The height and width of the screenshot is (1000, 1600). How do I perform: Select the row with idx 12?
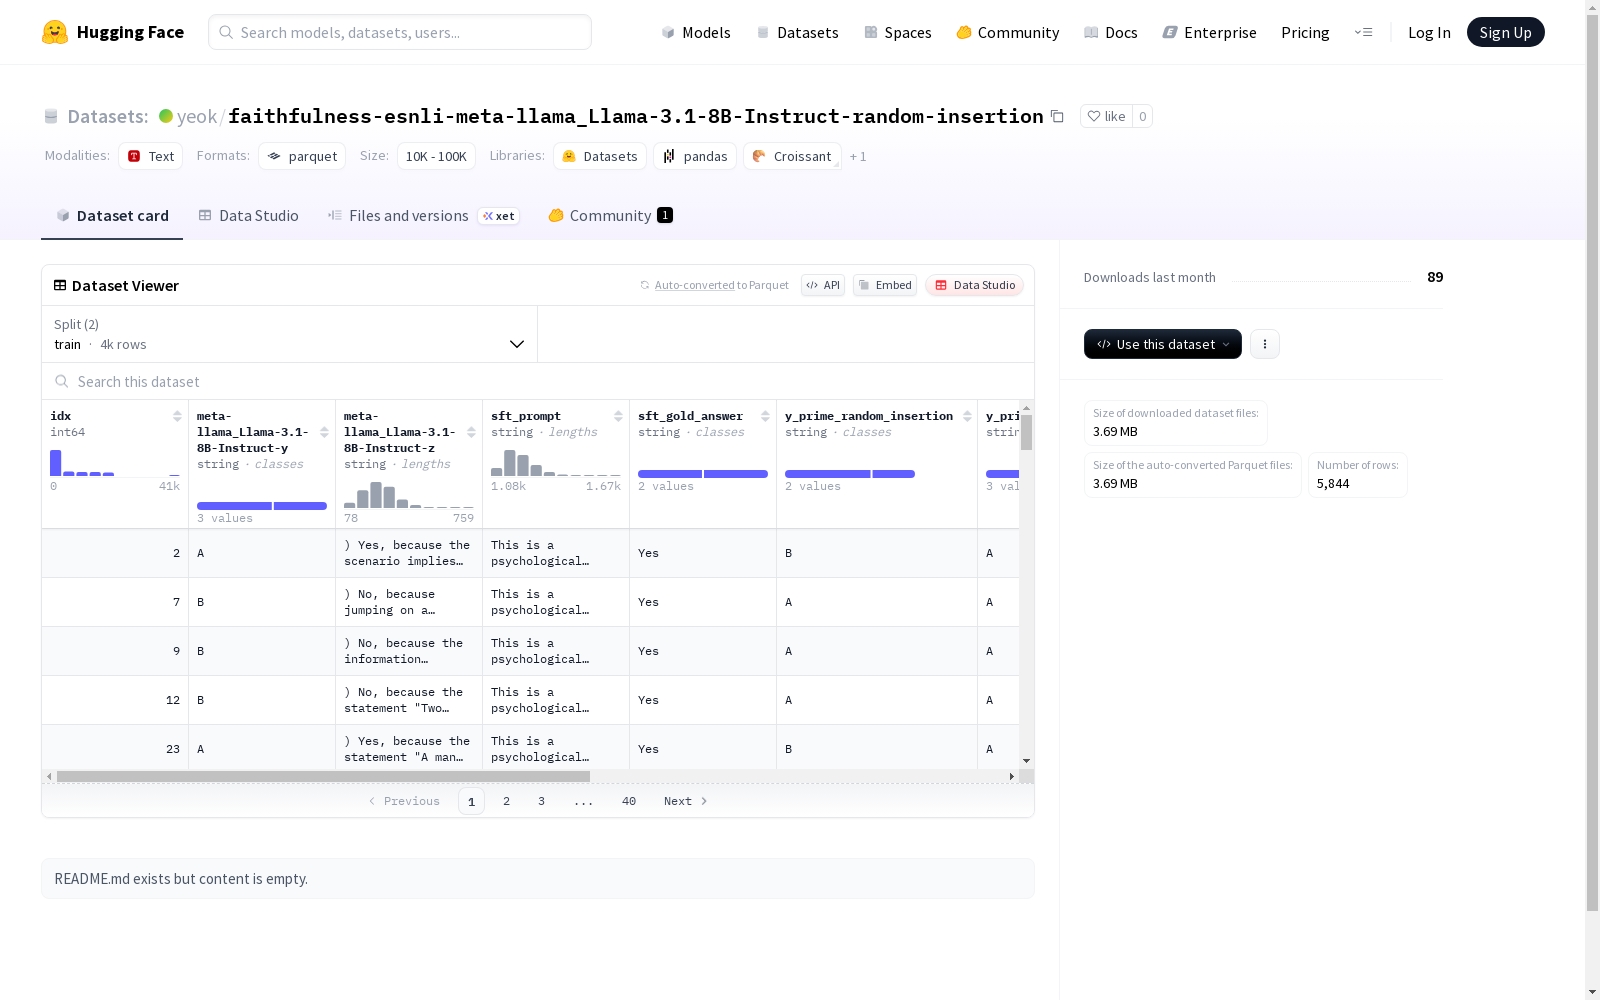tap(530, 700)
